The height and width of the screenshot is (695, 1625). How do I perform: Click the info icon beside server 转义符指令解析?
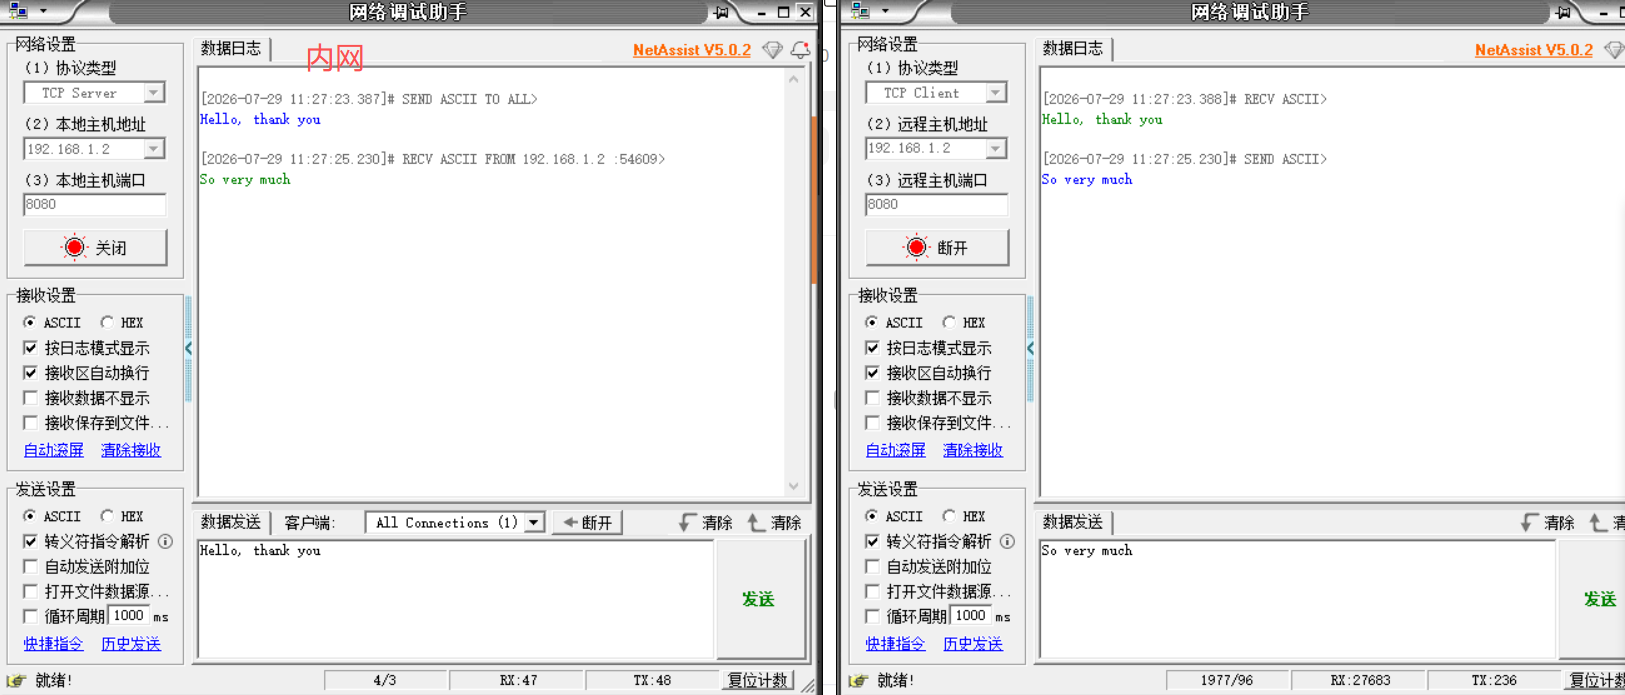[x=165, y=541]
